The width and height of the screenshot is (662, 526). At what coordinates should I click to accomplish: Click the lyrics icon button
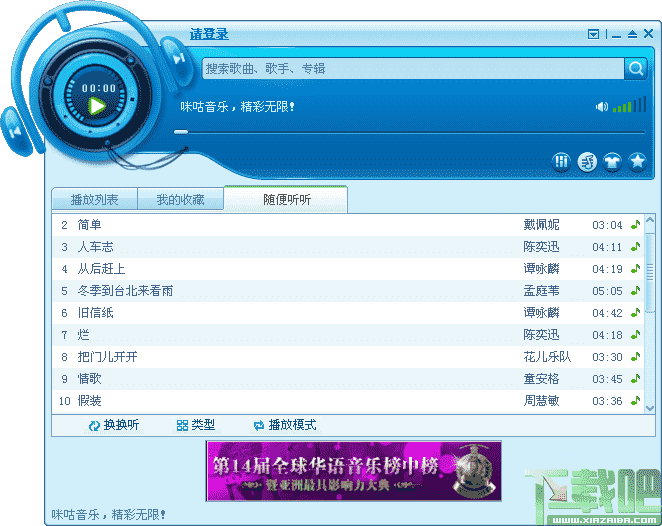587,161
